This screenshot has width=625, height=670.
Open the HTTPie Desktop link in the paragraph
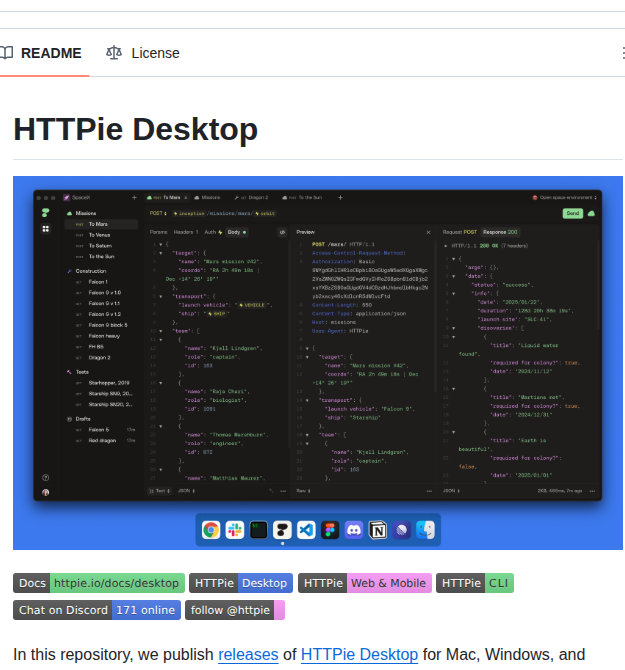click(x=359, y=654)
